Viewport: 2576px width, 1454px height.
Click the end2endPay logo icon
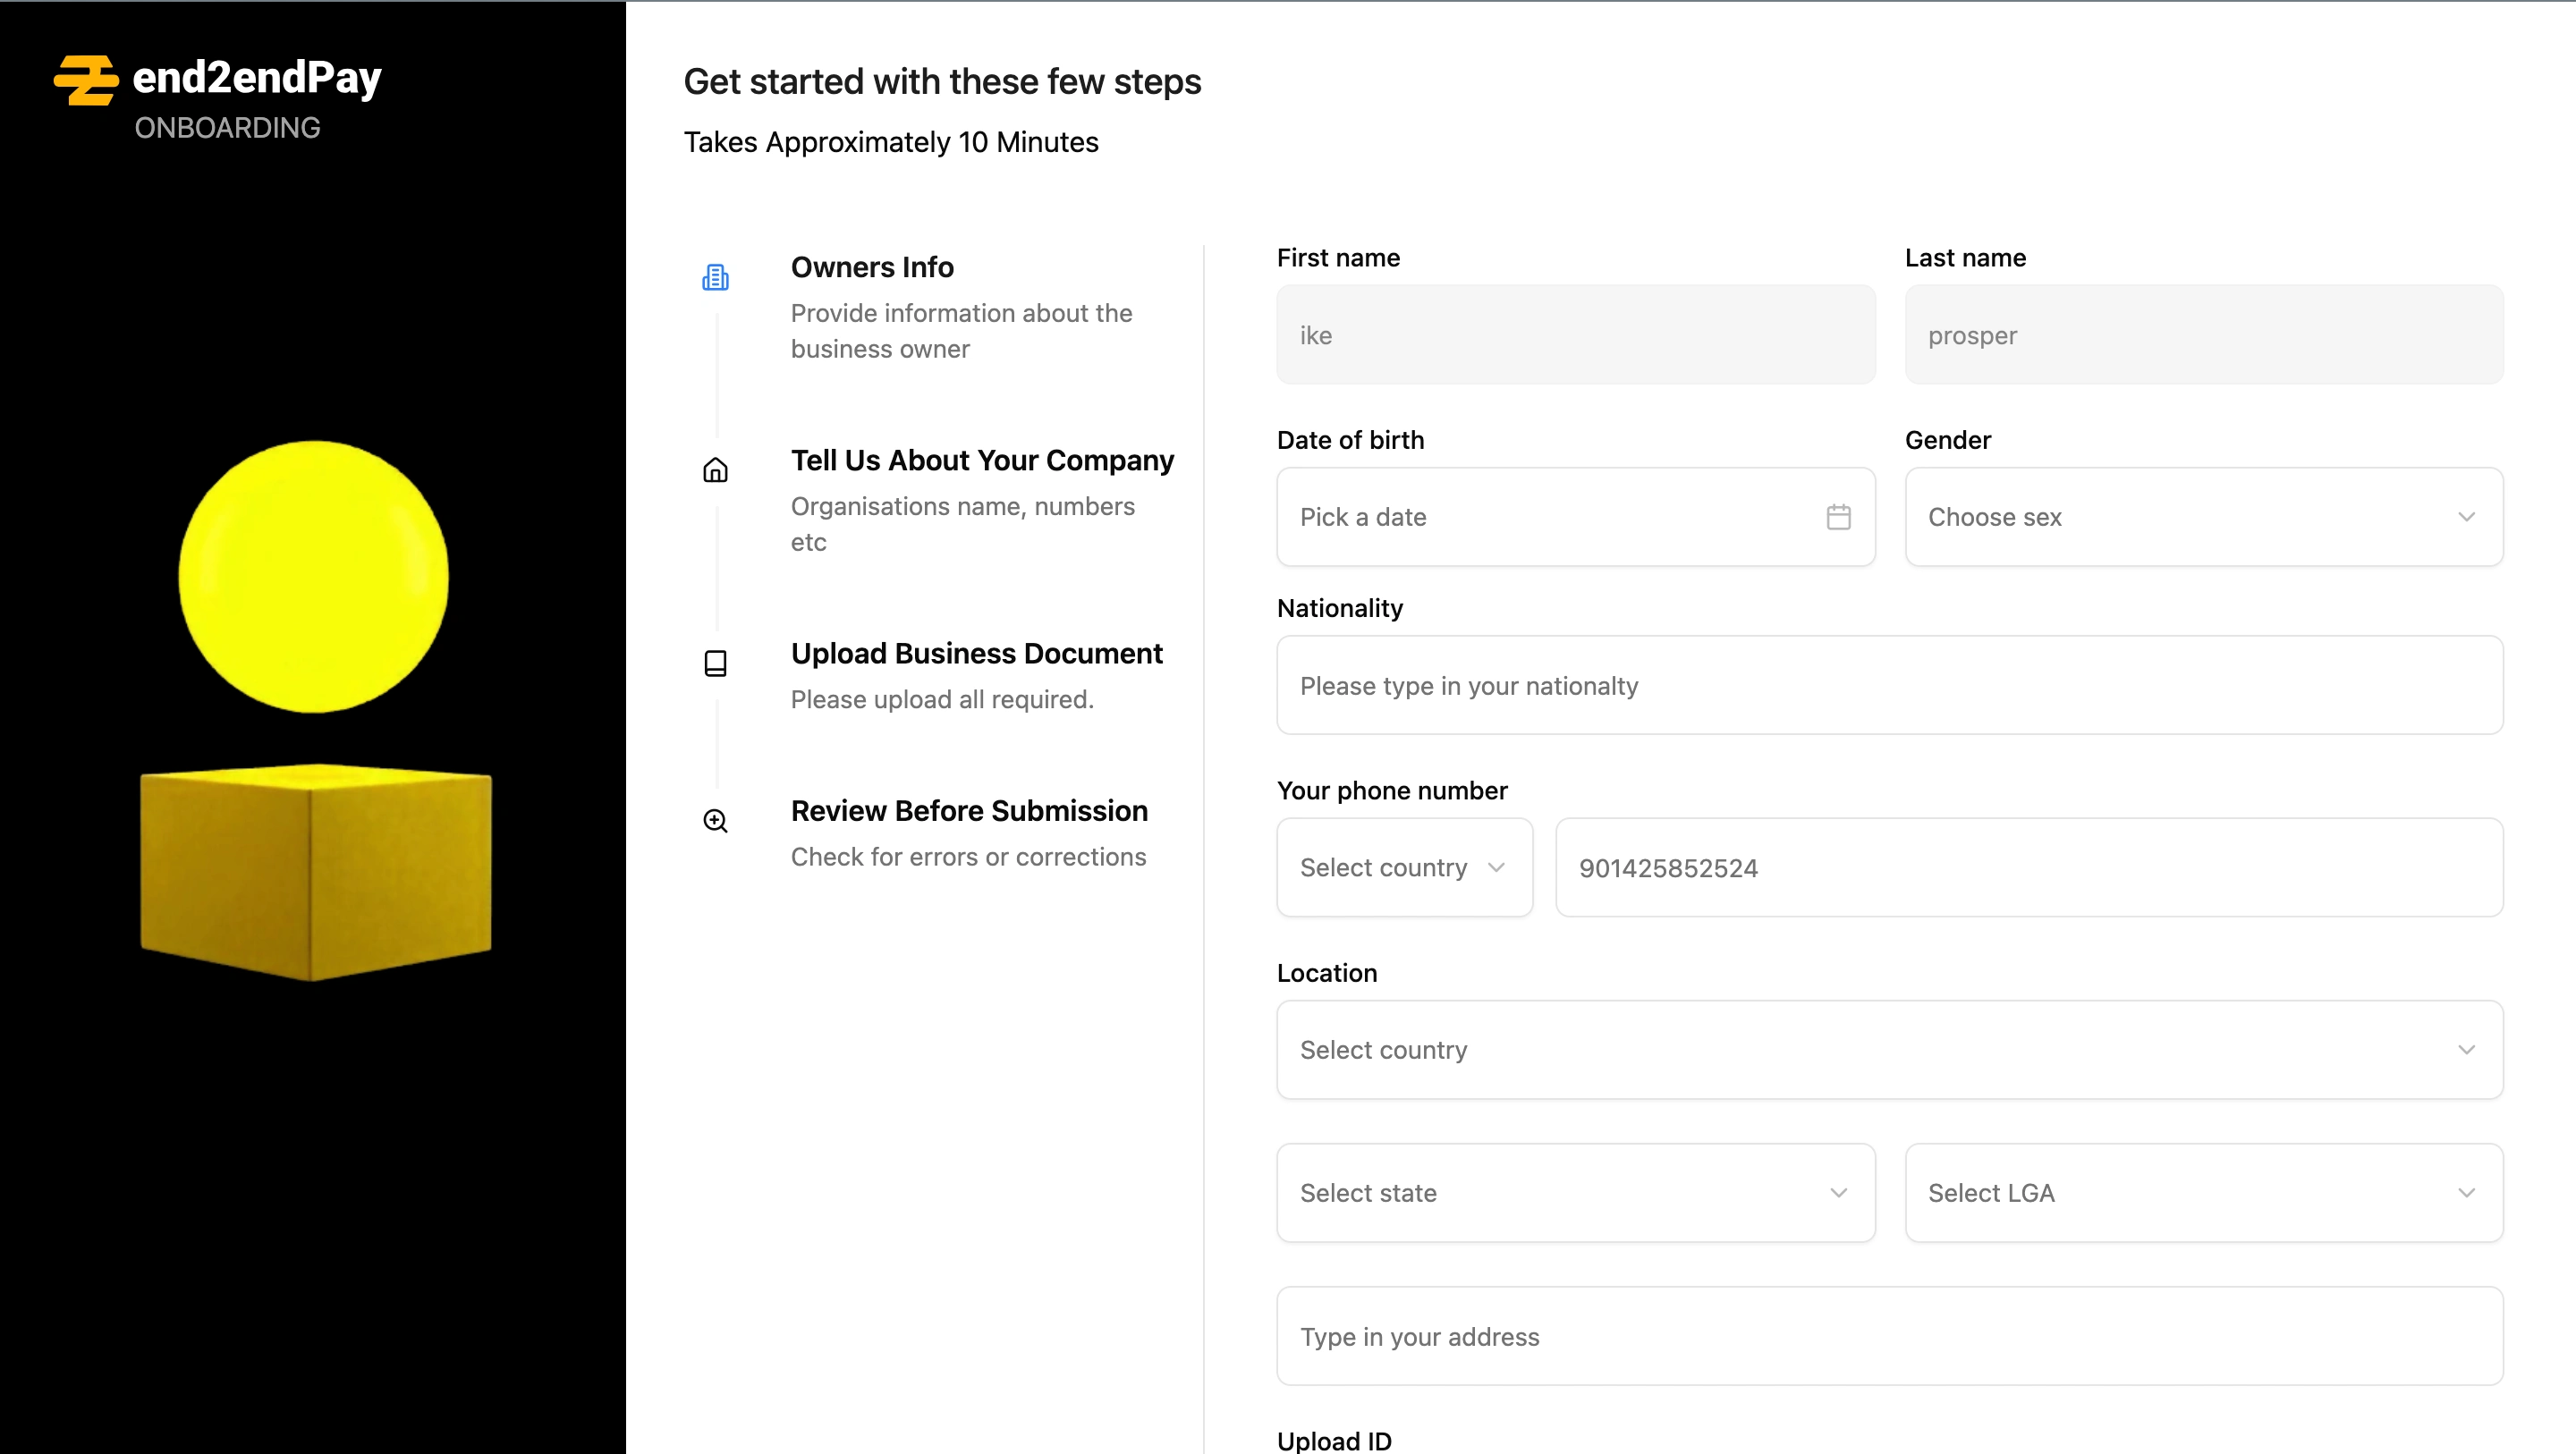click(x=86, y=80)
